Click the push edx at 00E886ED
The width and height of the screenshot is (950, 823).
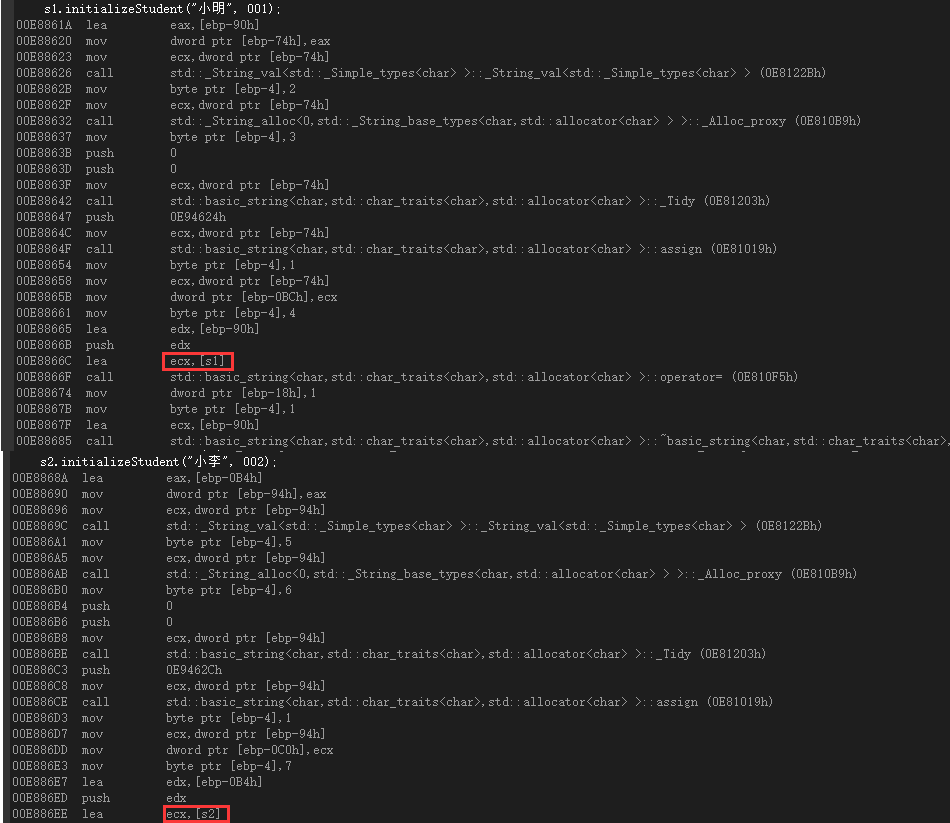click(99, 798)
